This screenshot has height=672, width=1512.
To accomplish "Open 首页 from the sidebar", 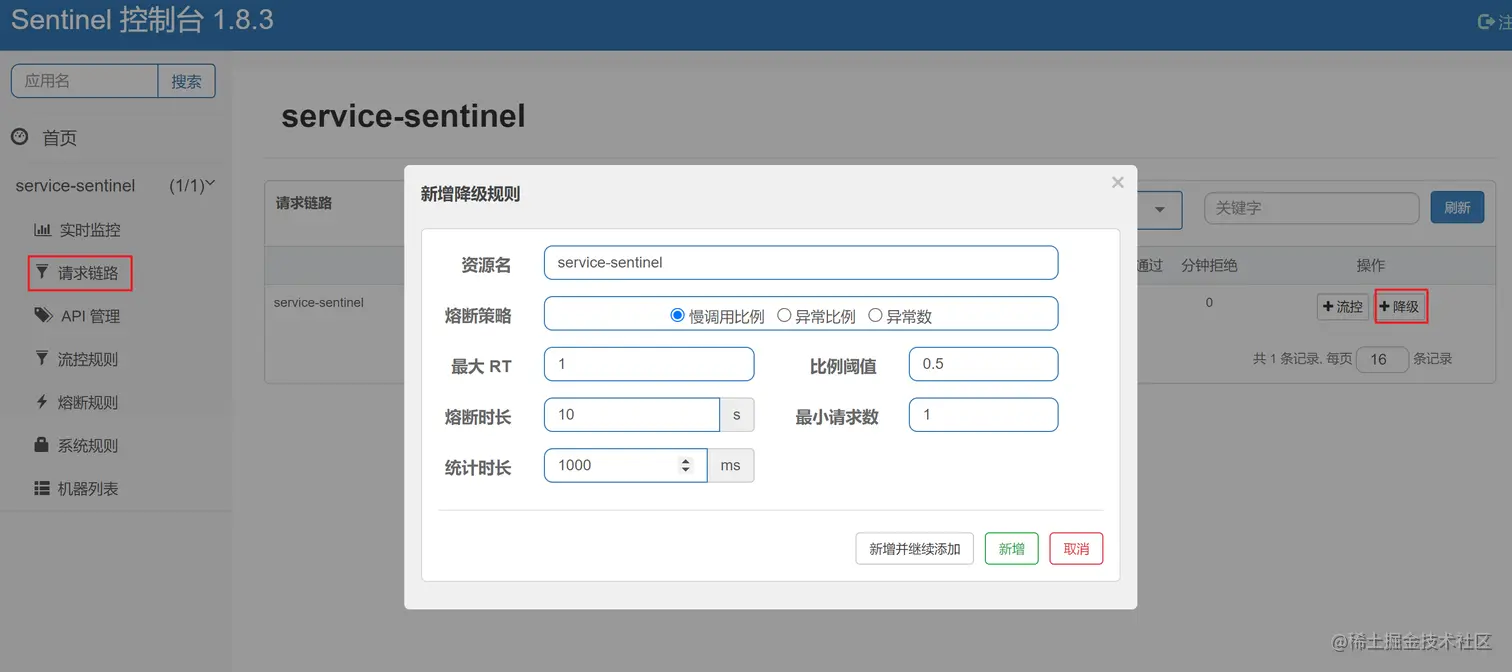I will pyautogui.click(x=59, y=138).
